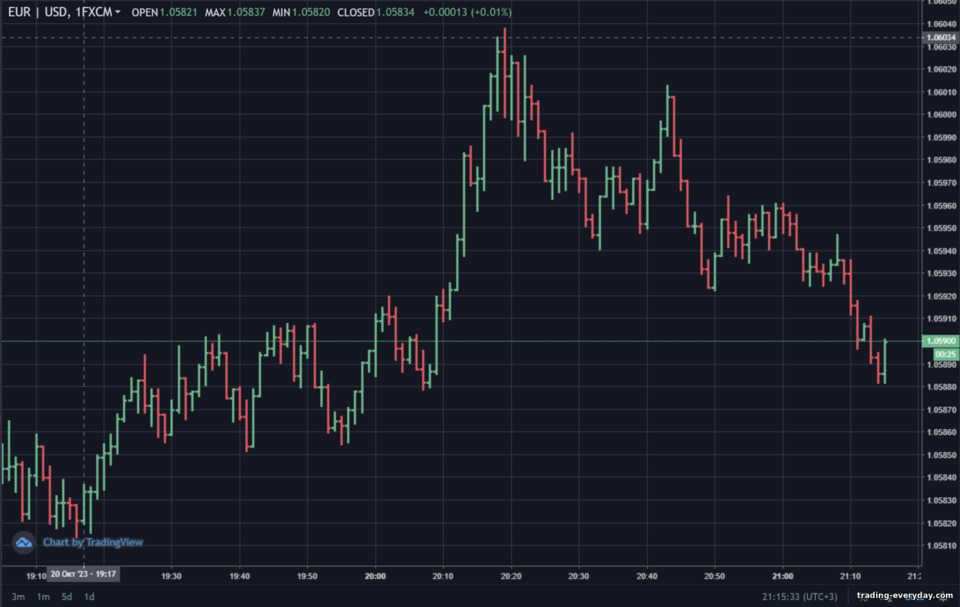Click the 1.06034 crosshair price label
Viewport: 960px width, 607px height.
point(940,37)
